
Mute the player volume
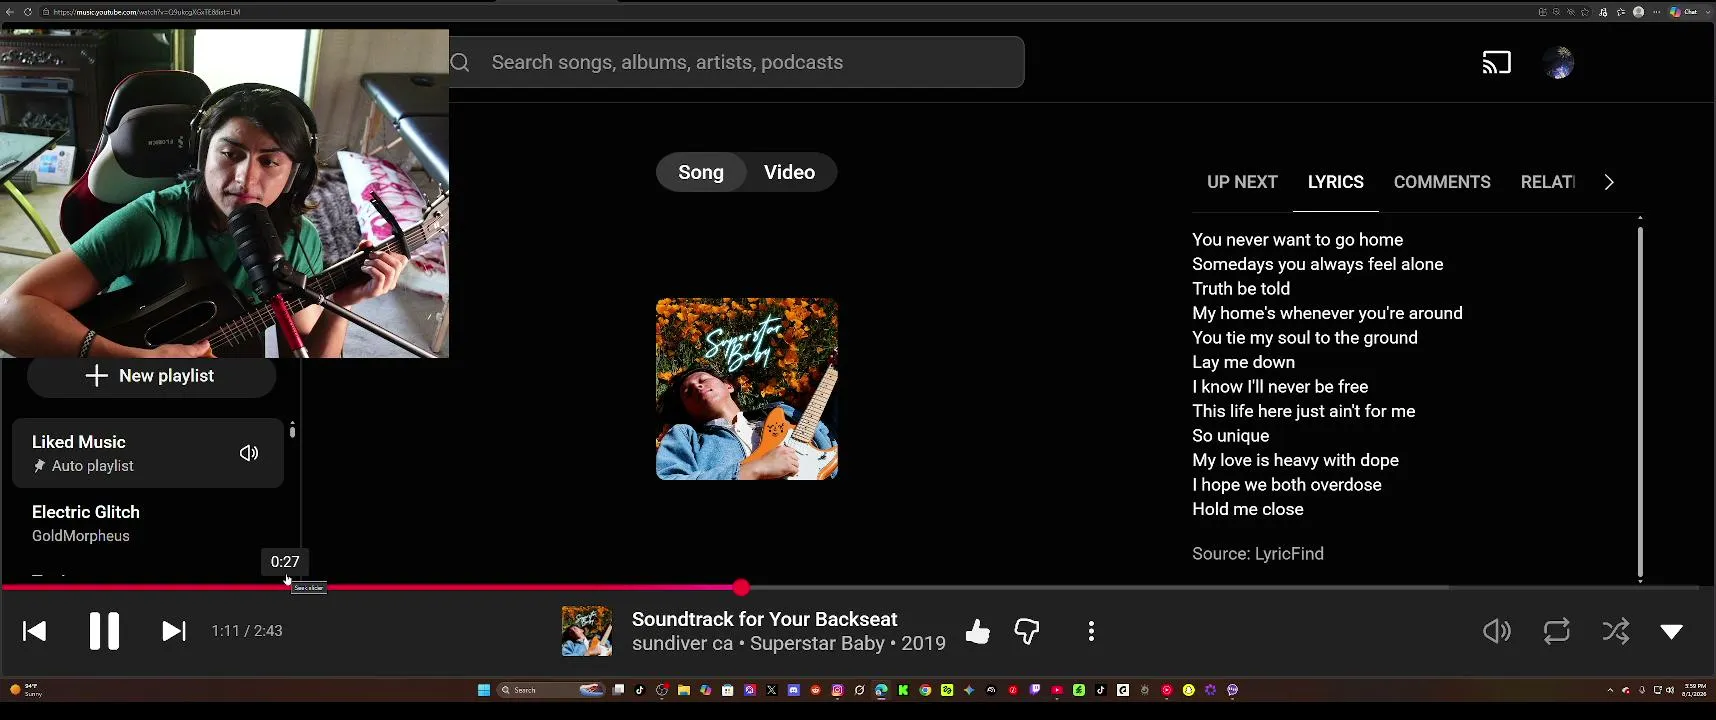1496,631
